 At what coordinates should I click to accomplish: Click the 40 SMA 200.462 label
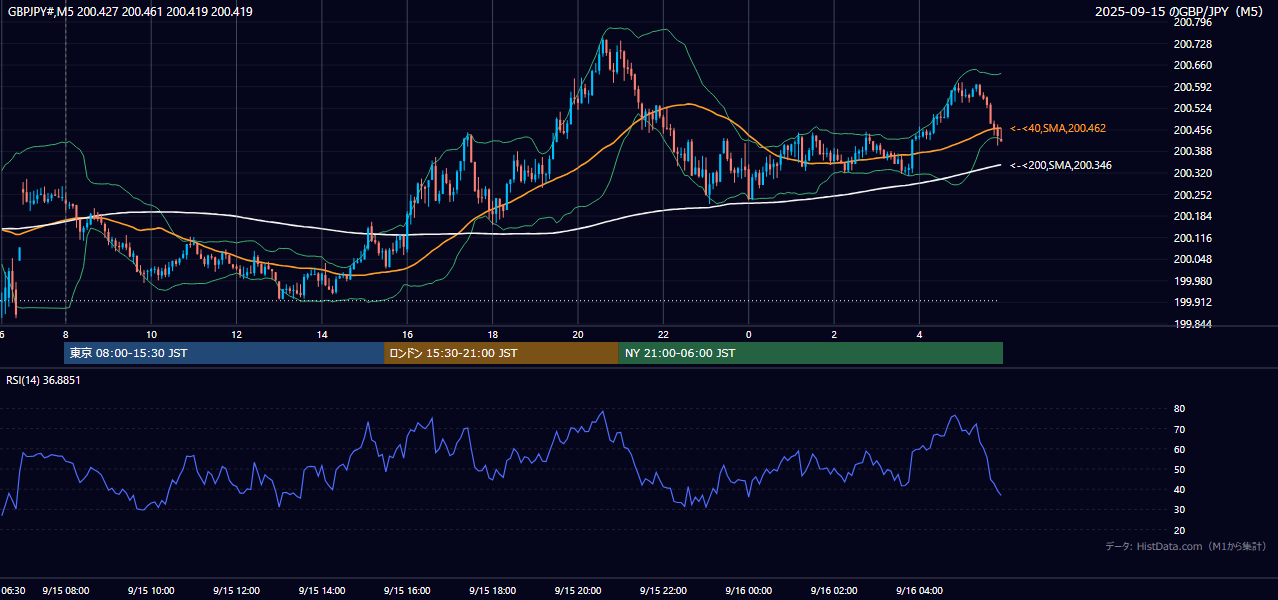click(x=1058, y=128)
